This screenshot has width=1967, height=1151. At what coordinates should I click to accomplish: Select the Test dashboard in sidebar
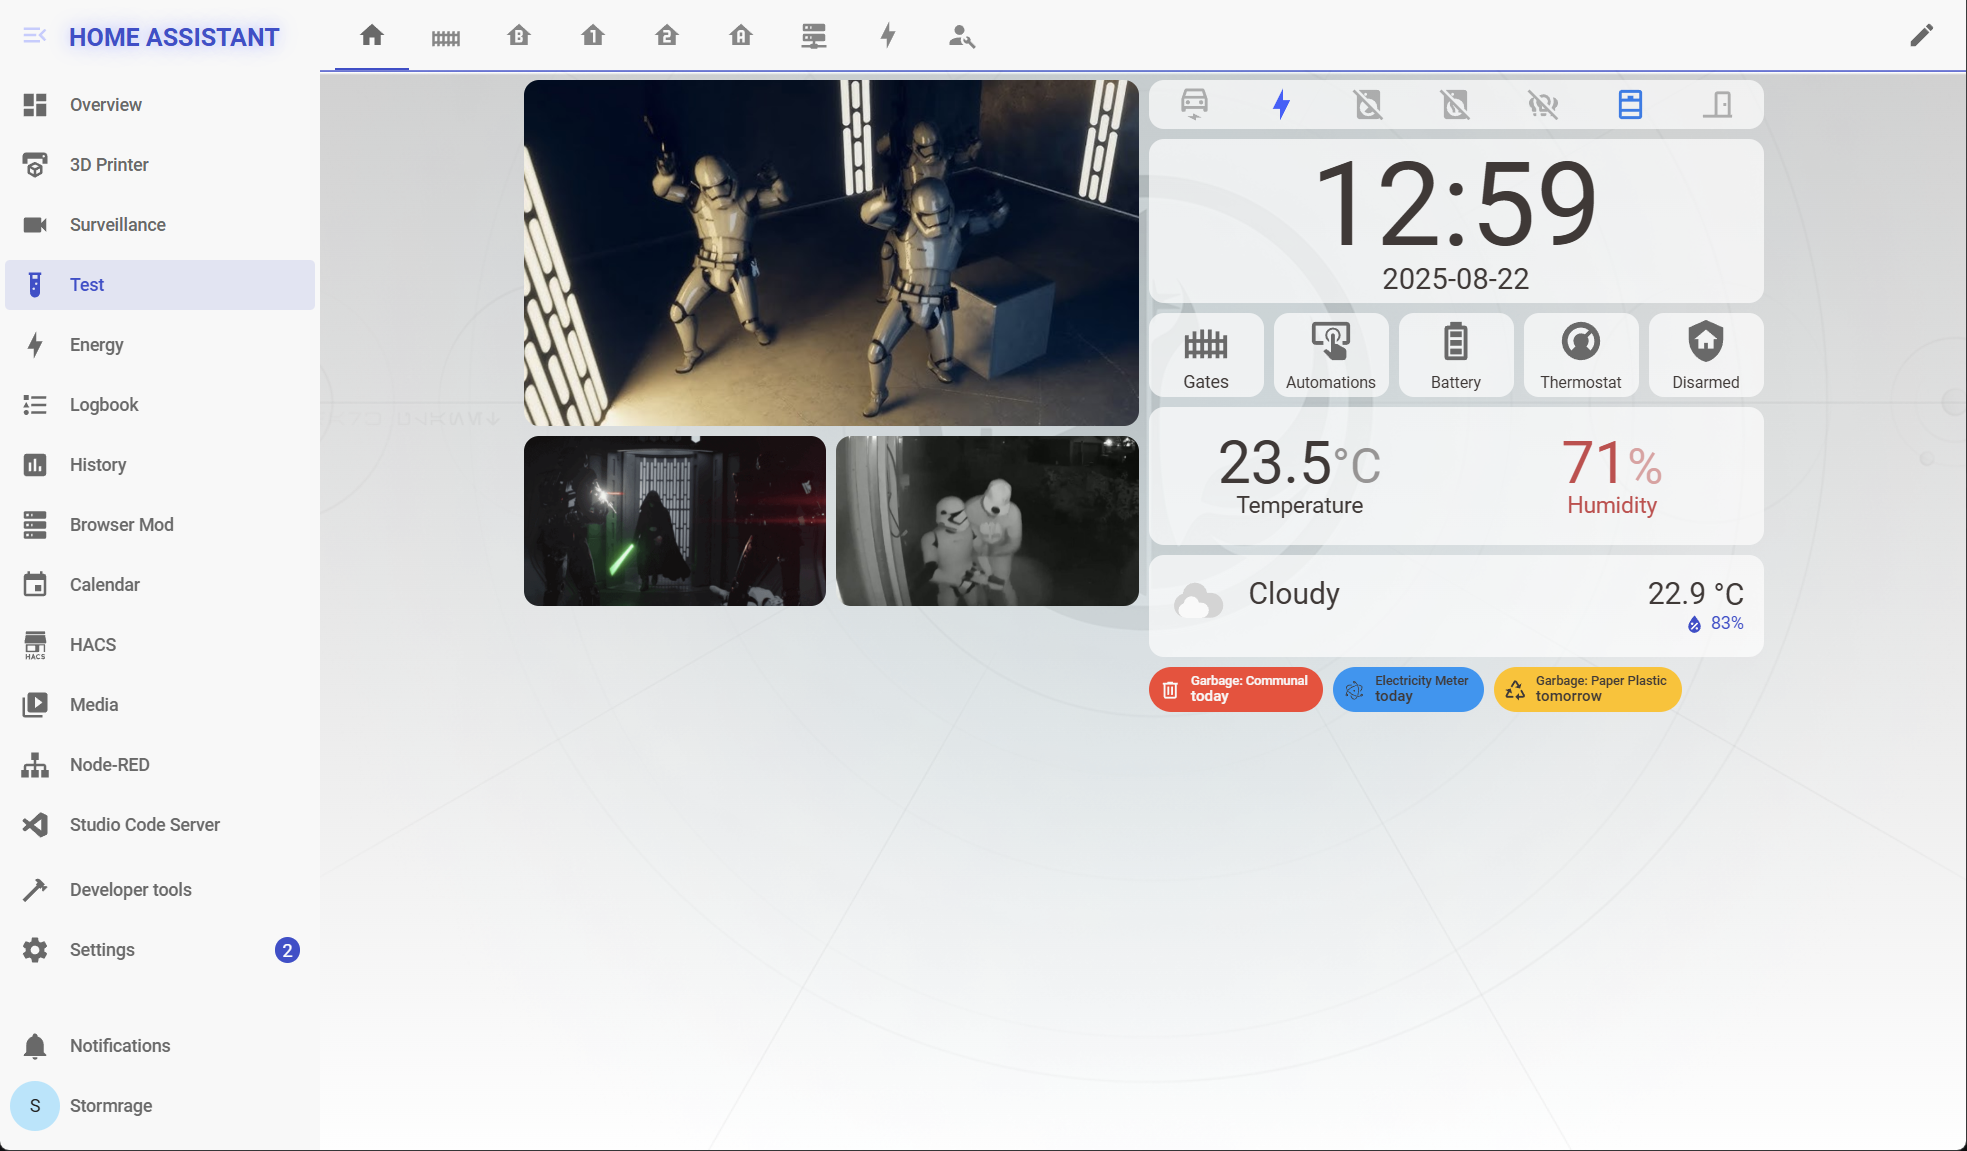pos(160,285)
